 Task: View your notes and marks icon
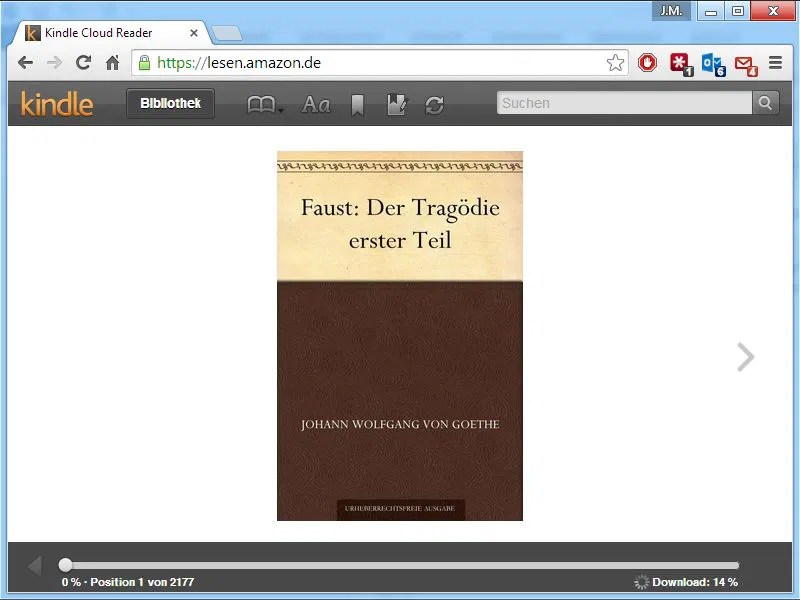point(396,104)
